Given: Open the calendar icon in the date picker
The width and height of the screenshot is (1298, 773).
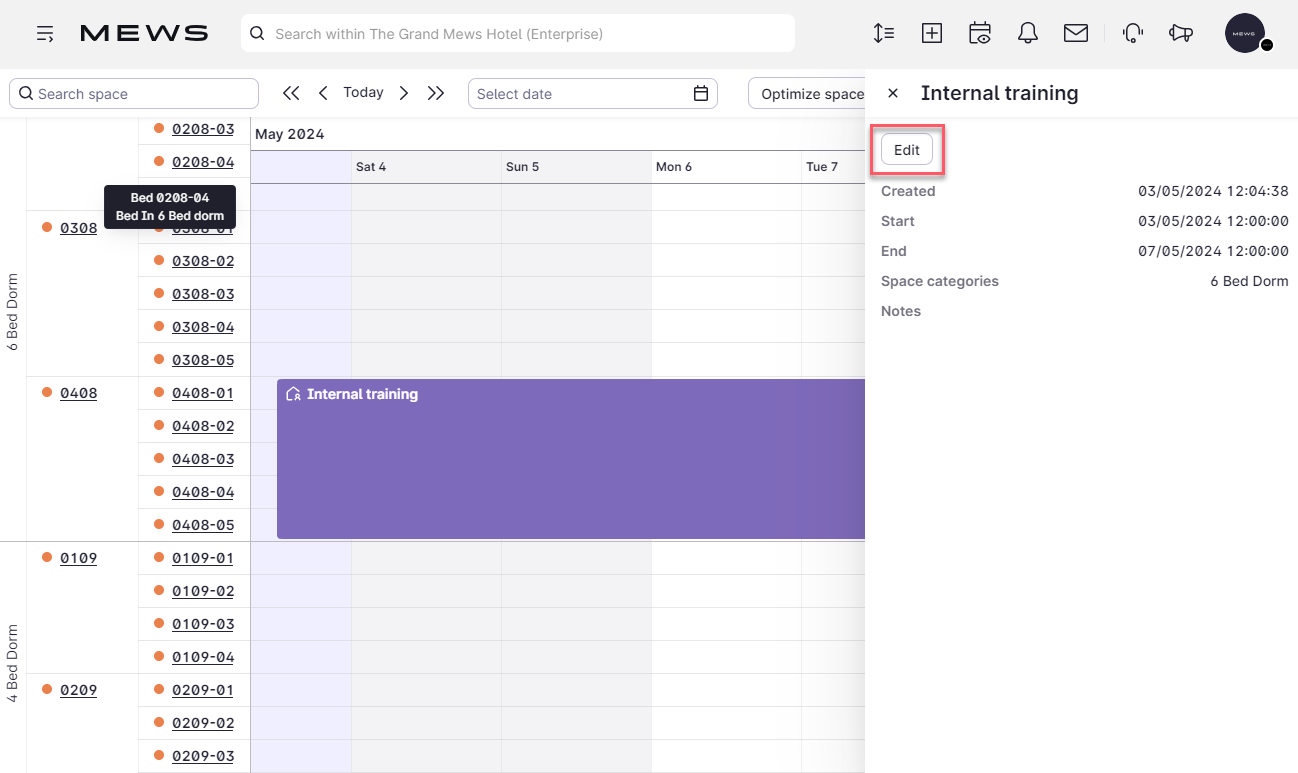Looking at the screenshot, I should [x=701, y=93].
